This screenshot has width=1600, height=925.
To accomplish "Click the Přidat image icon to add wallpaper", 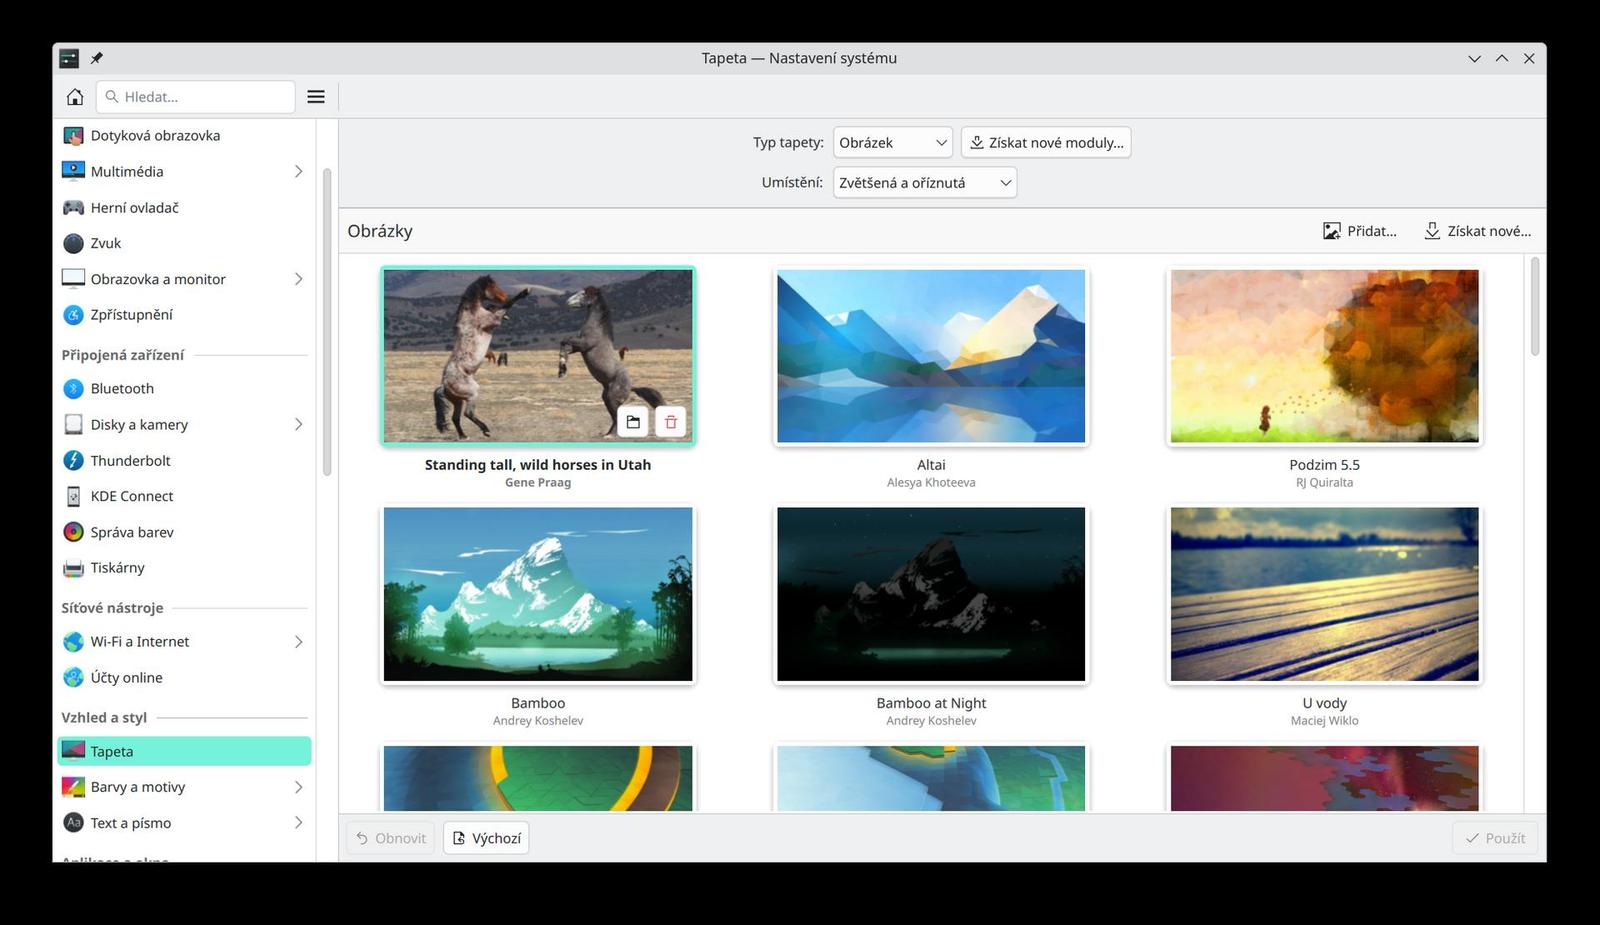I will [1331, 230].
